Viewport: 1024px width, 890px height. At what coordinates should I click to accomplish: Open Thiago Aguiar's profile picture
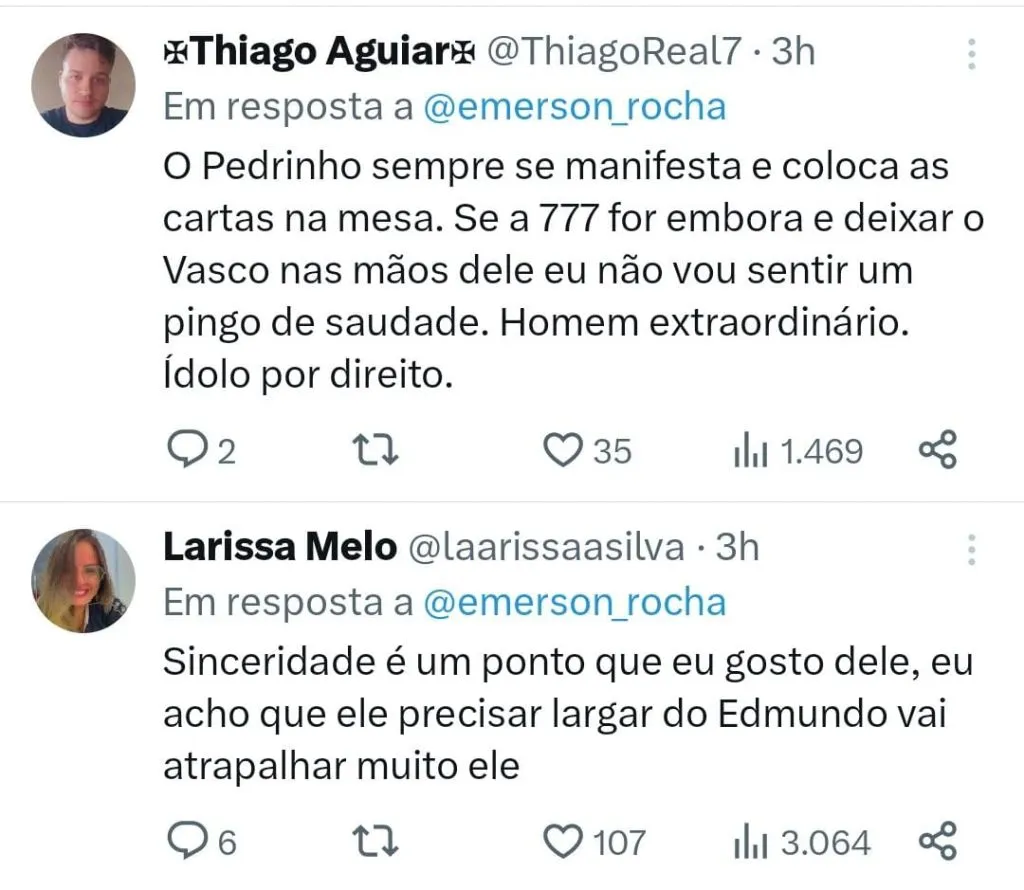coord(83,85)
